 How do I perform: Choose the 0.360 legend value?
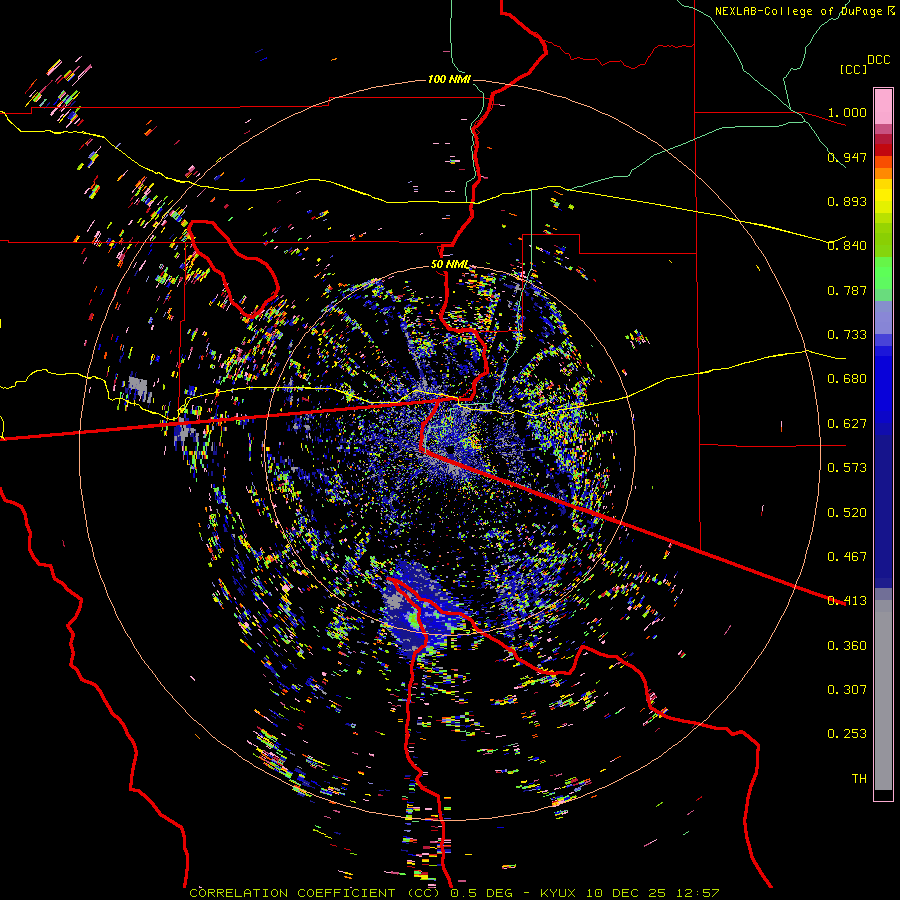point(847,646)
